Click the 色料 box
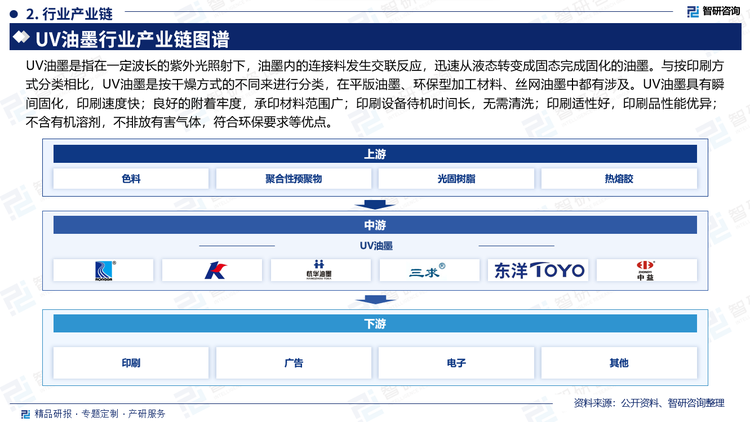 point(131,178)
